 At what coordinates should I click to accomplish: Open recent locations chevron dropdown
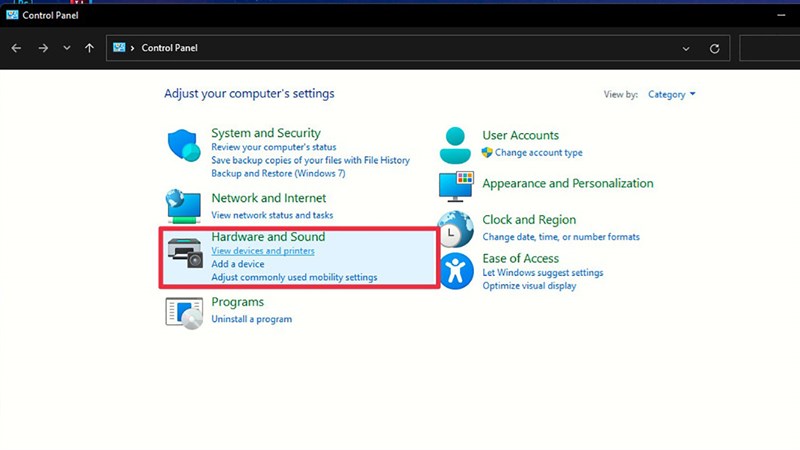[67, 48]
